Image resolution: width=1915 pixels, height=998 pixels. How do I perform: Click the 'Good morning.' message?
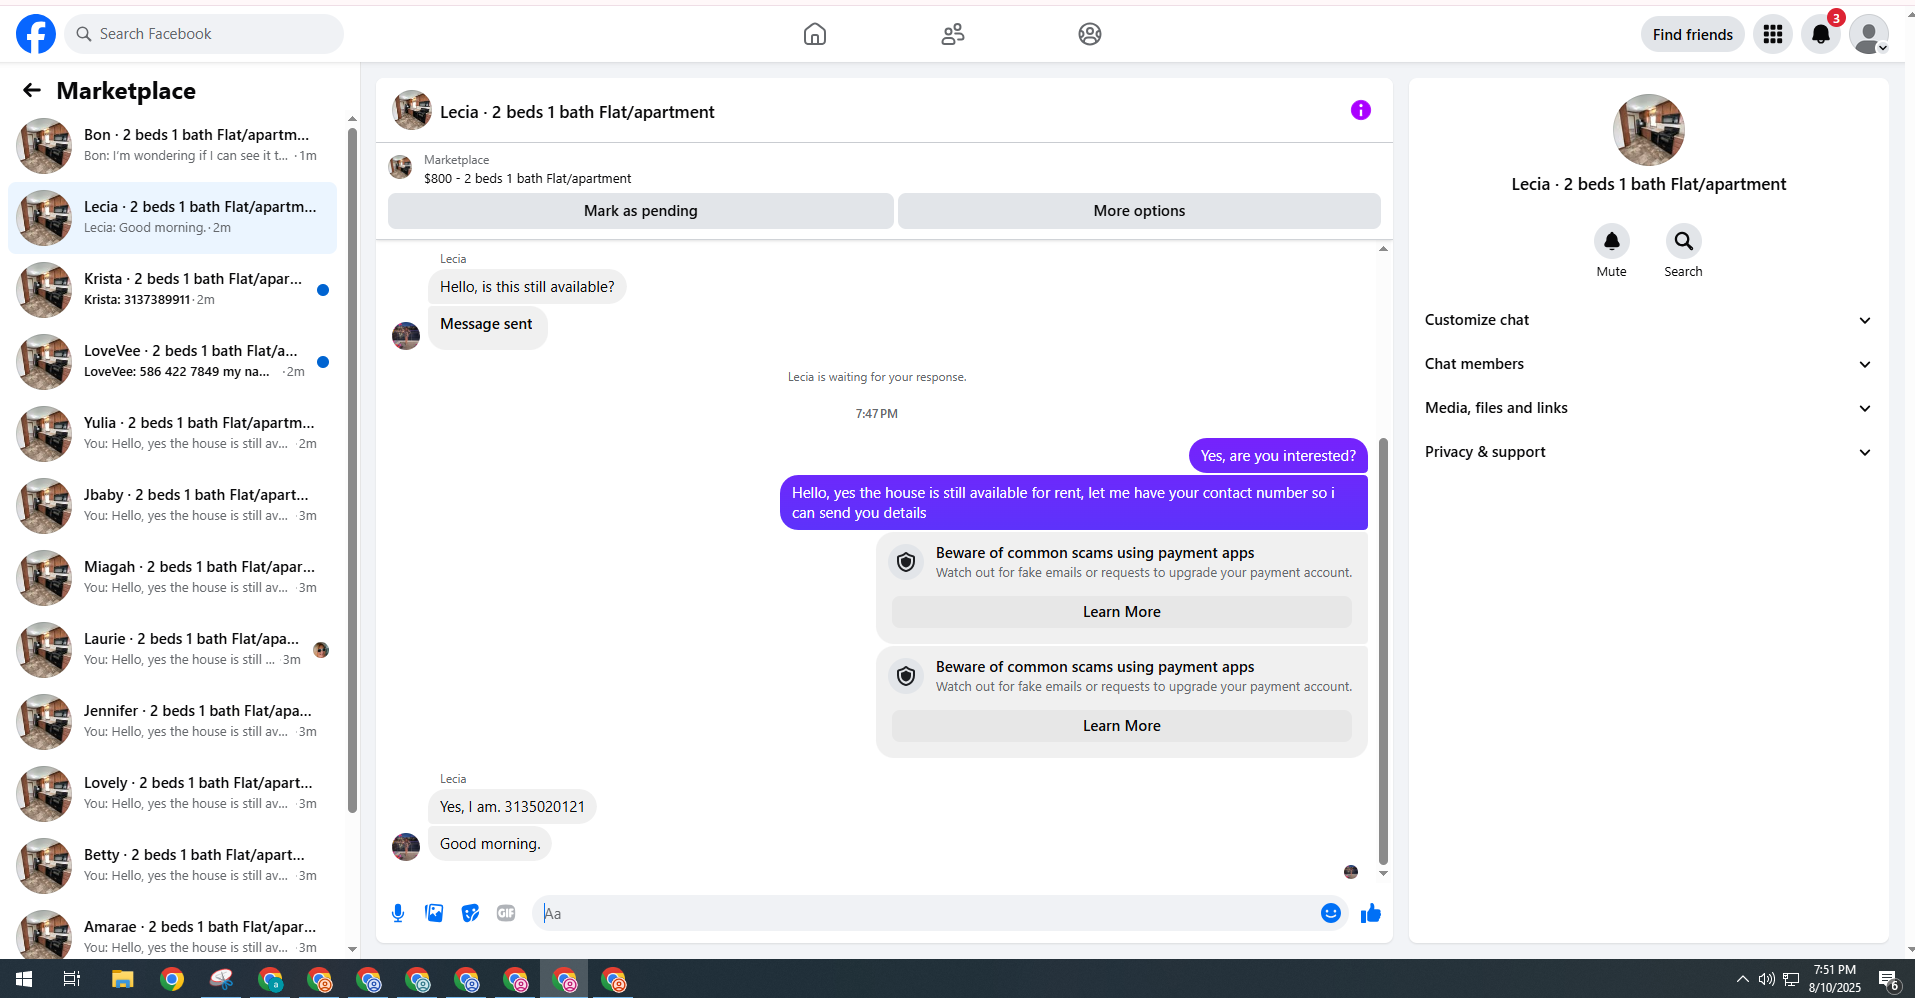coord(490,844)
